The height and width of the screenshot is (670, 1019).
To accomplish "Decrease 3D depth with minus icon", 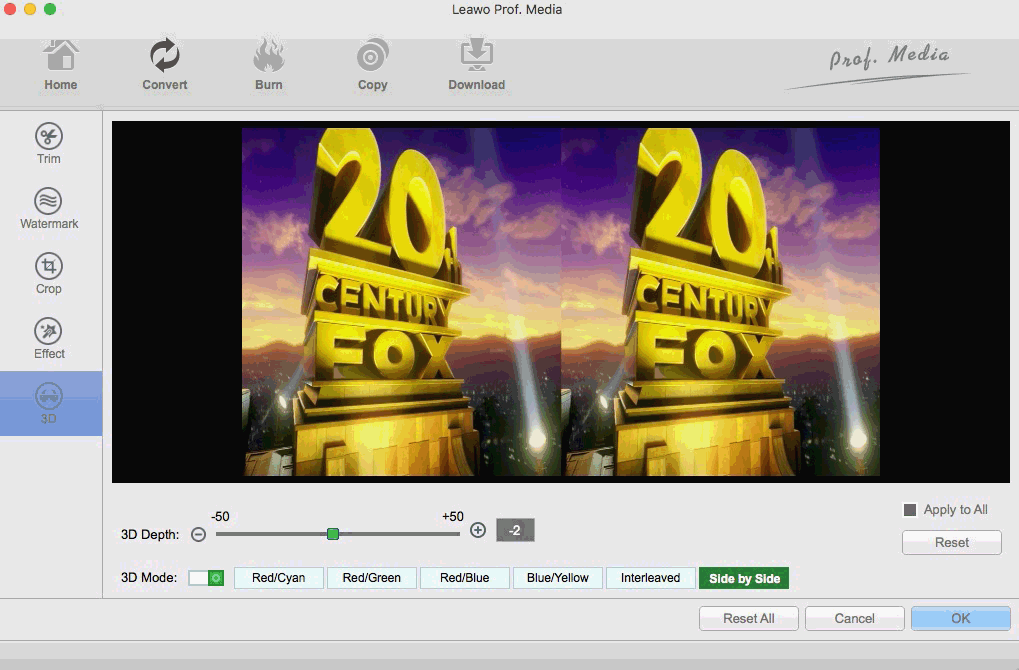I will [199, 534].
